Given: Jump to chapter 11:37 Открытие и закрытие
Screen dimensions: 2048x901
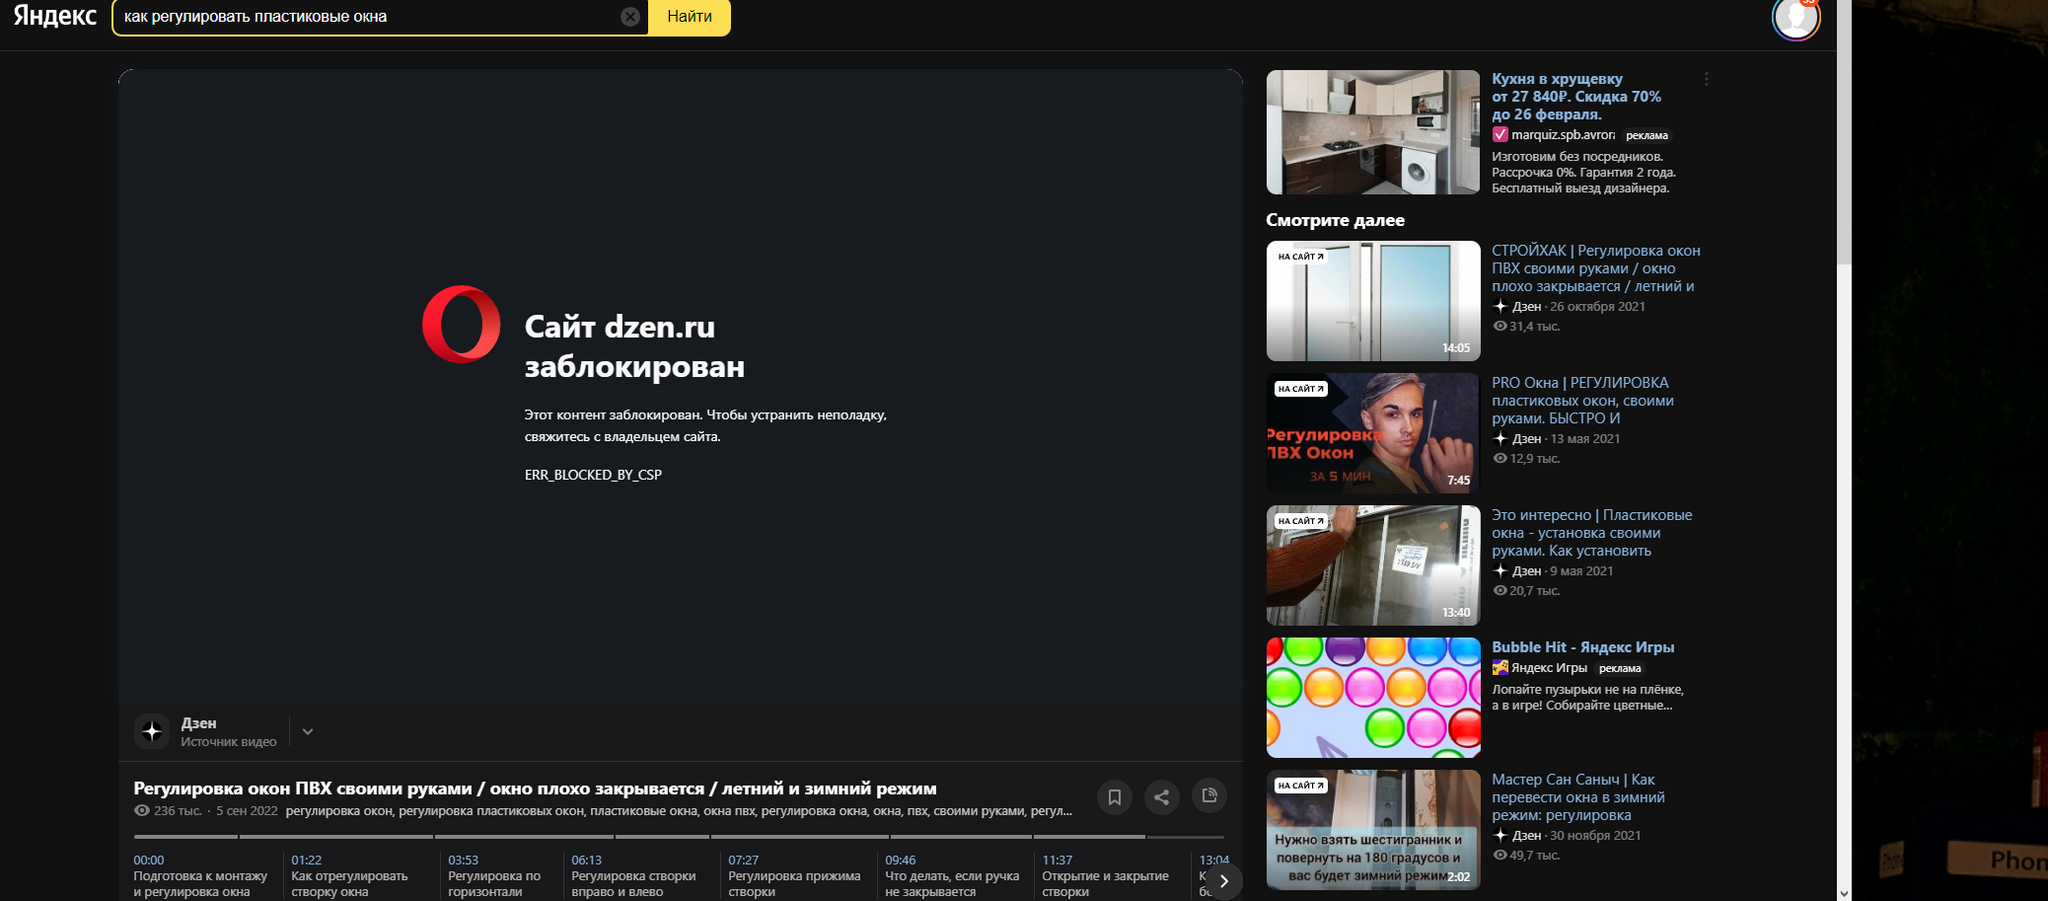Looking at the screenshot, I should coord(1106,876).
